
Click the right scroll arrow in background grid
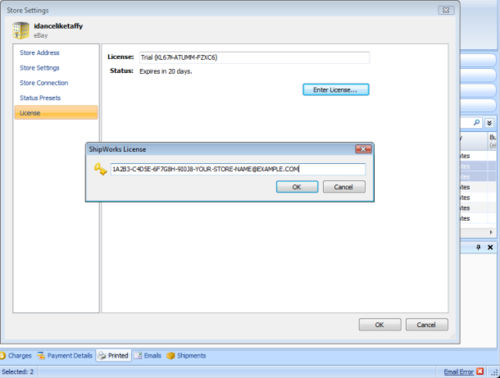pos(491,232)
